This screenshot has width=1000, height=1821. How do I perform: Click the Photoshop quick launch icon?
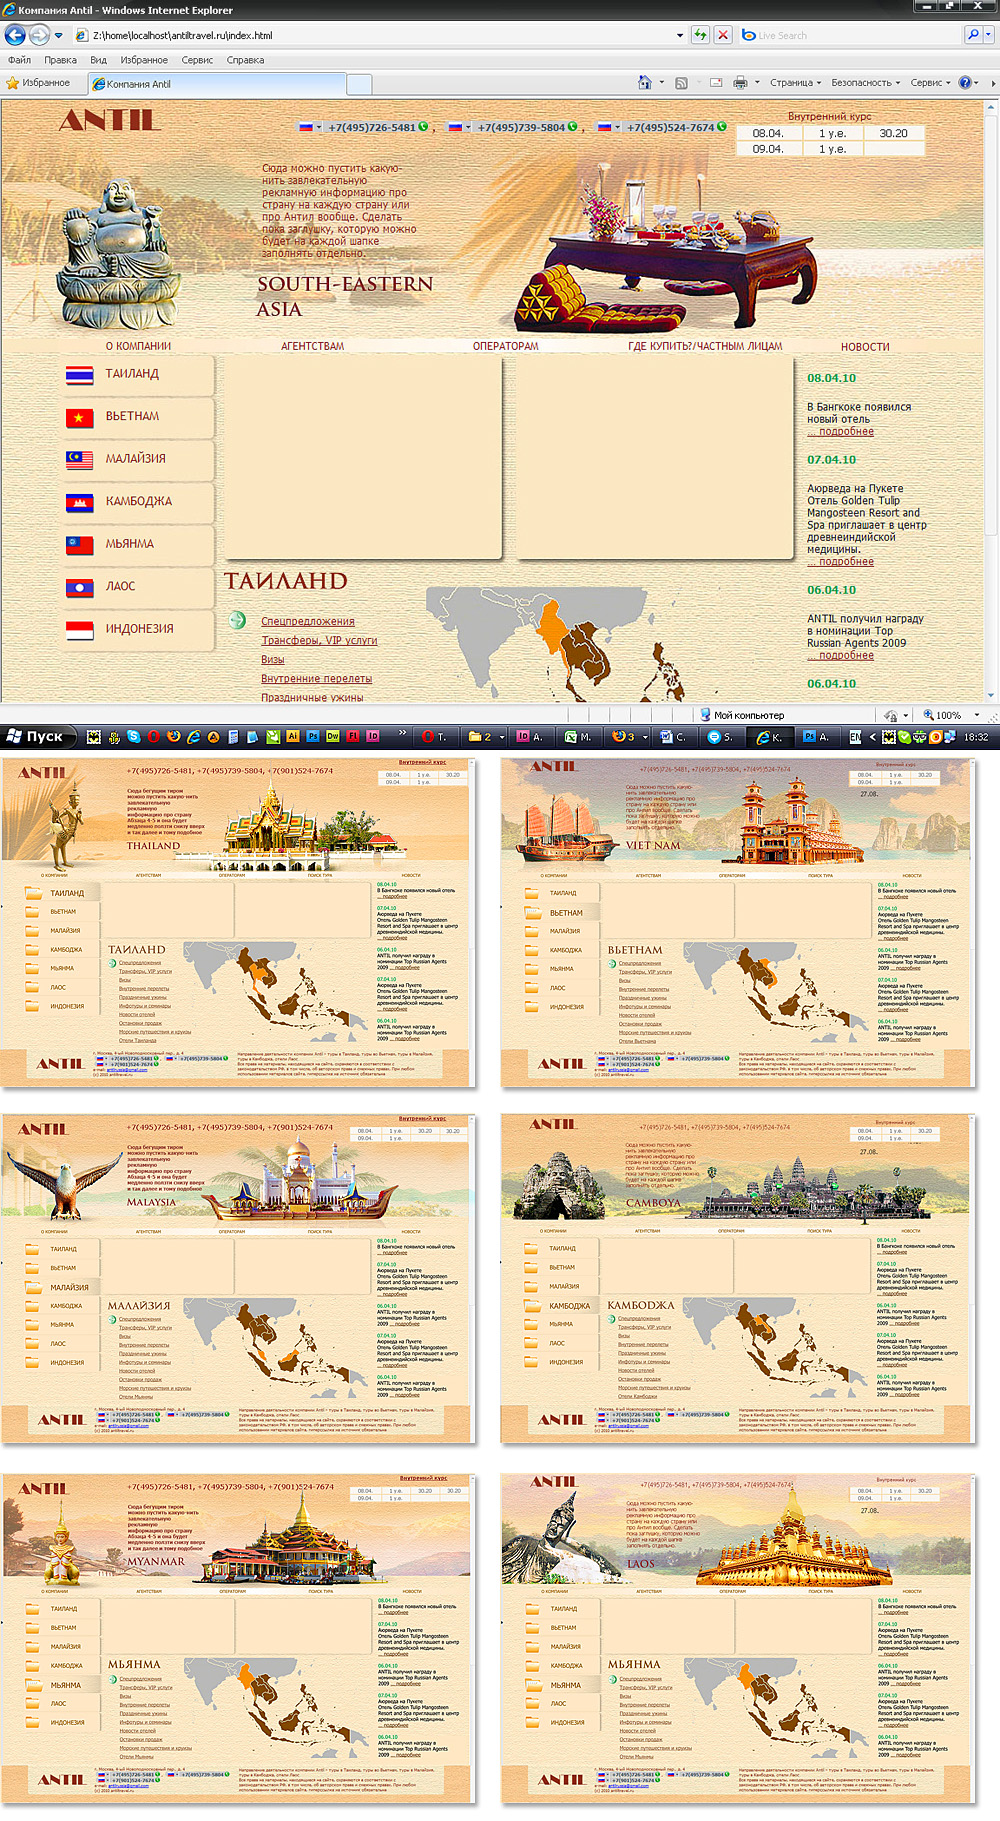coord(312,736)
